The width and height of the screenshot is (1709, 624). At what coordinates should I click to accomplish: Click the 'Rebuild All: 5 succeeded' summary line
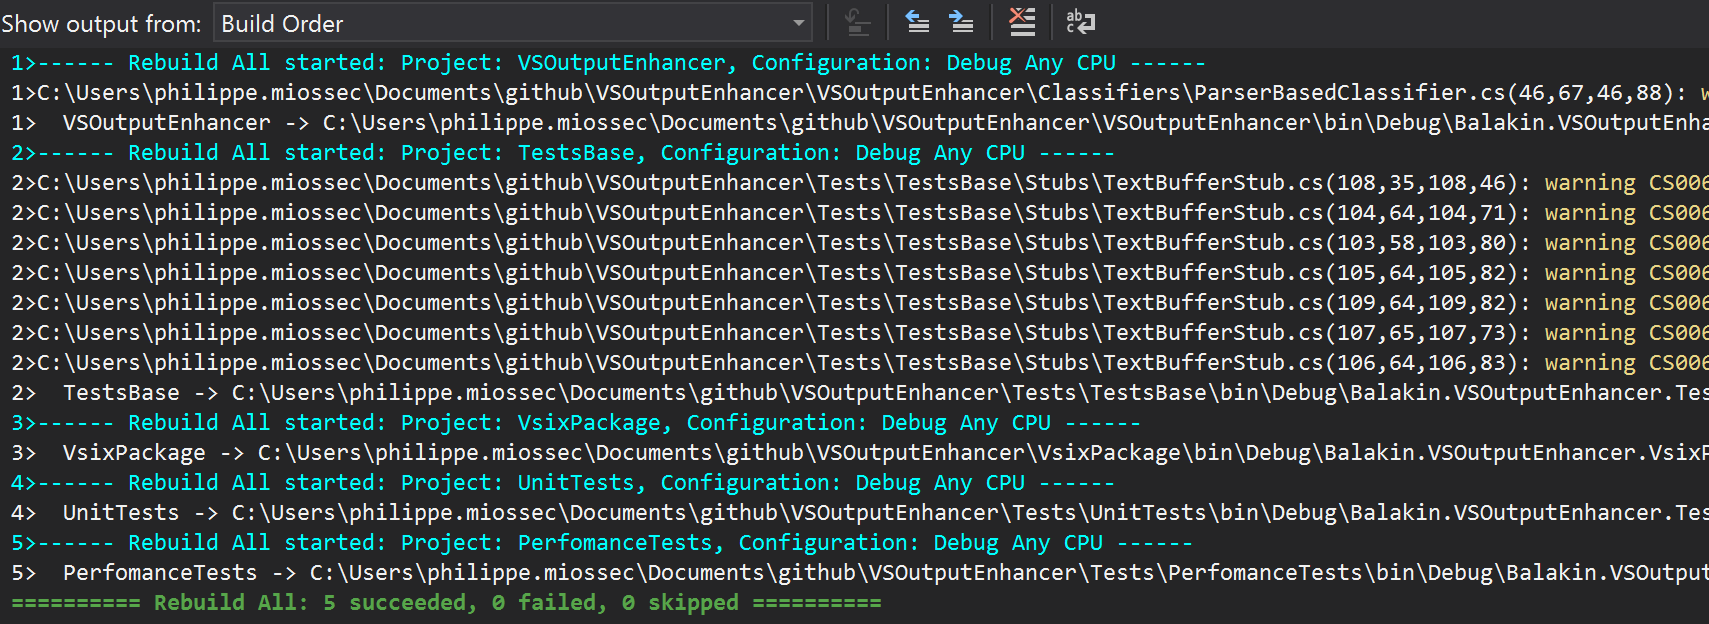click(446, 603)
